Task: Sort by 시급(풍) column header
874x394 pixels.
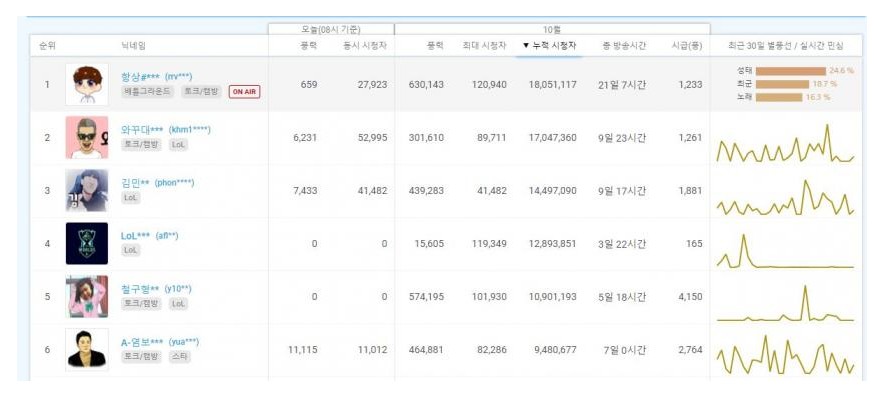Action: (x=687, y=46)
